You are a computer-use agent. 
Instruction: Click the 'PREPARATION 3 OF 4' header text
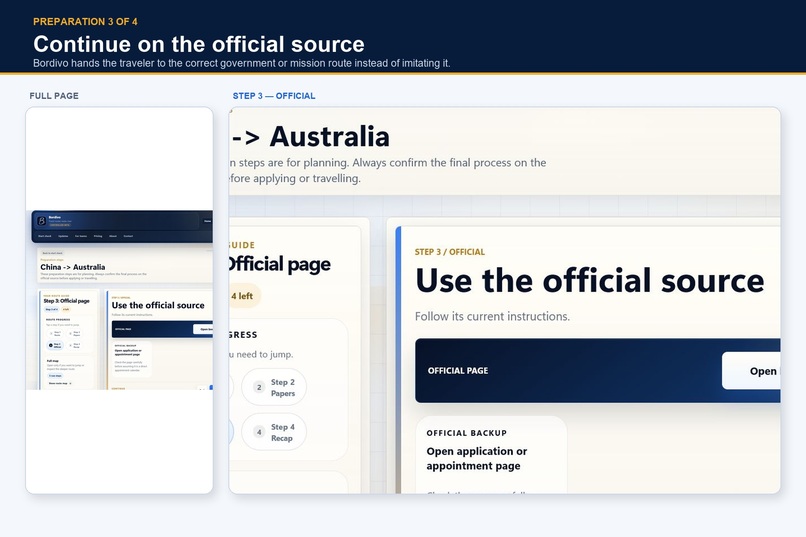pos(85,22)
